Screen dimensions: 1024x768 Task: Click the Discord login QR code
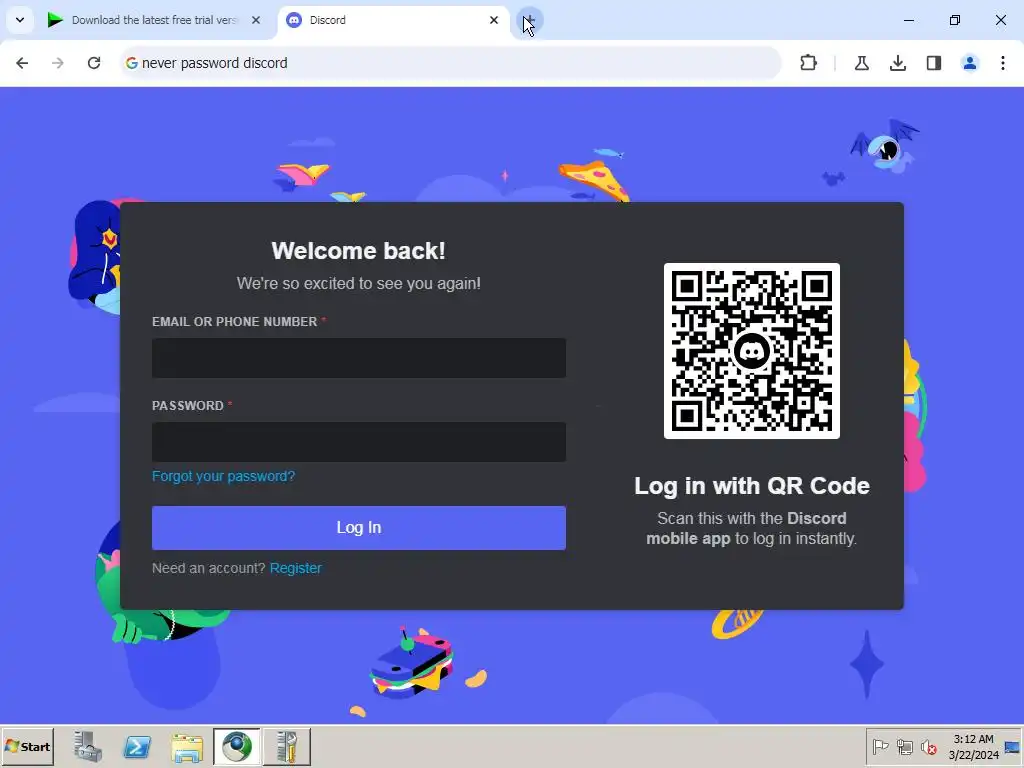[x=752, y=351]
